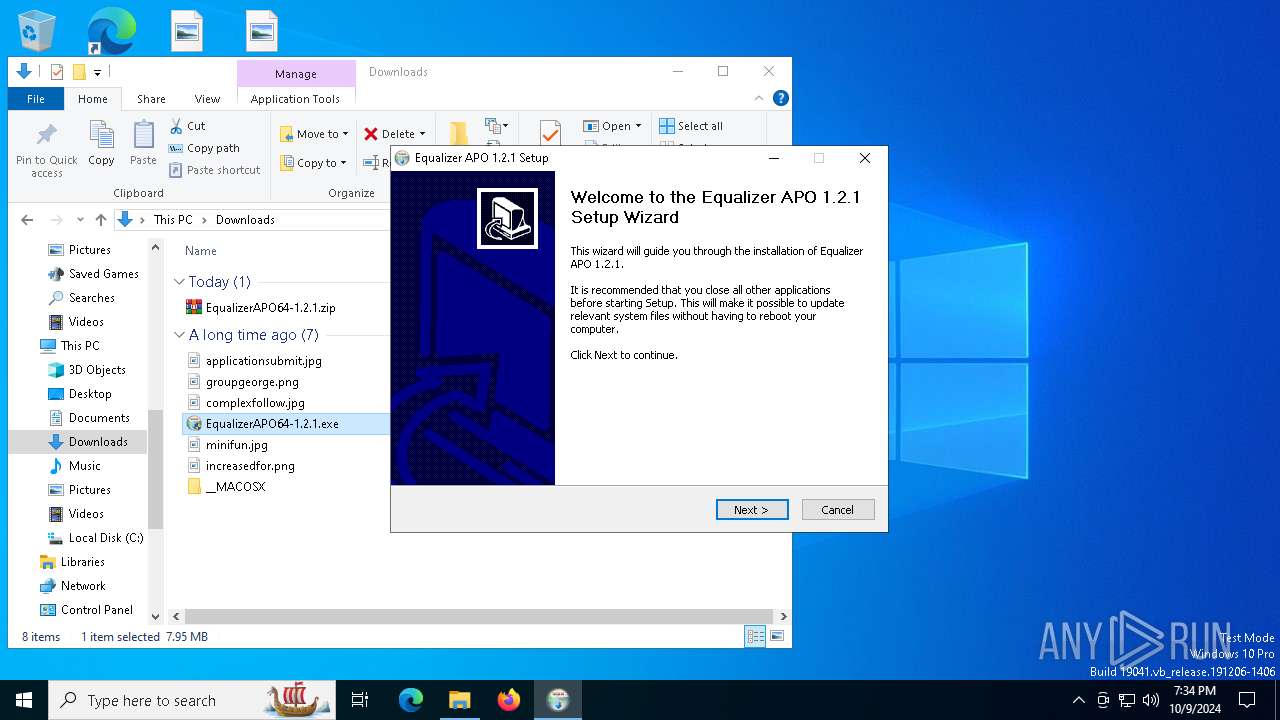Click Explorer Help question mark icon
This screenshot has height=720, width=1280.
pos(781,98)
